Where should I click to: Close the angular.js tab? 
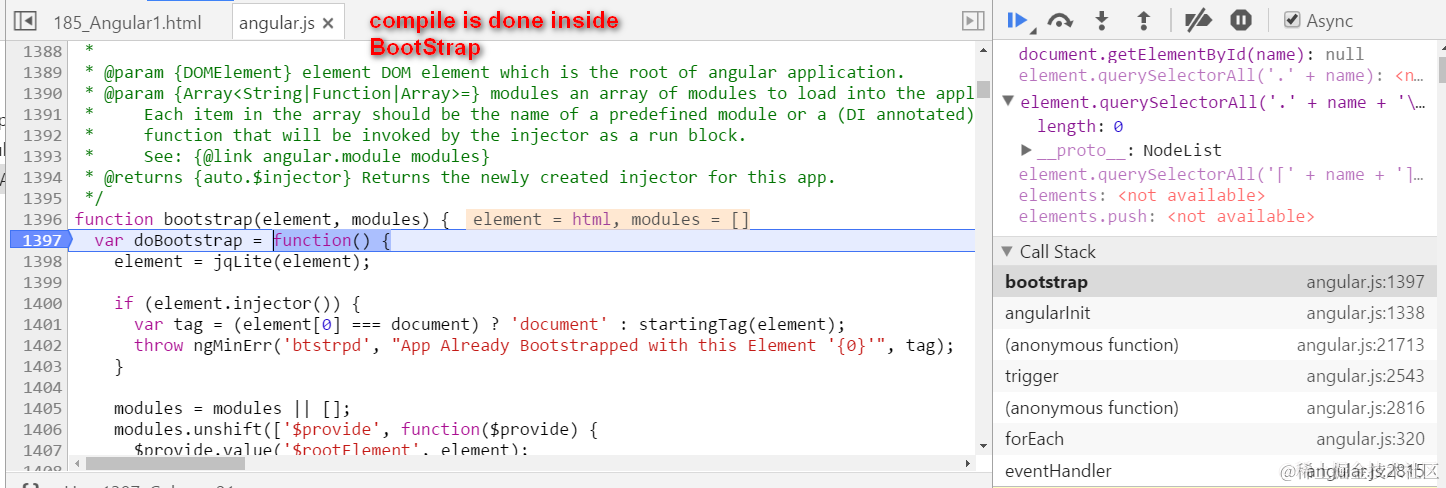329,22
